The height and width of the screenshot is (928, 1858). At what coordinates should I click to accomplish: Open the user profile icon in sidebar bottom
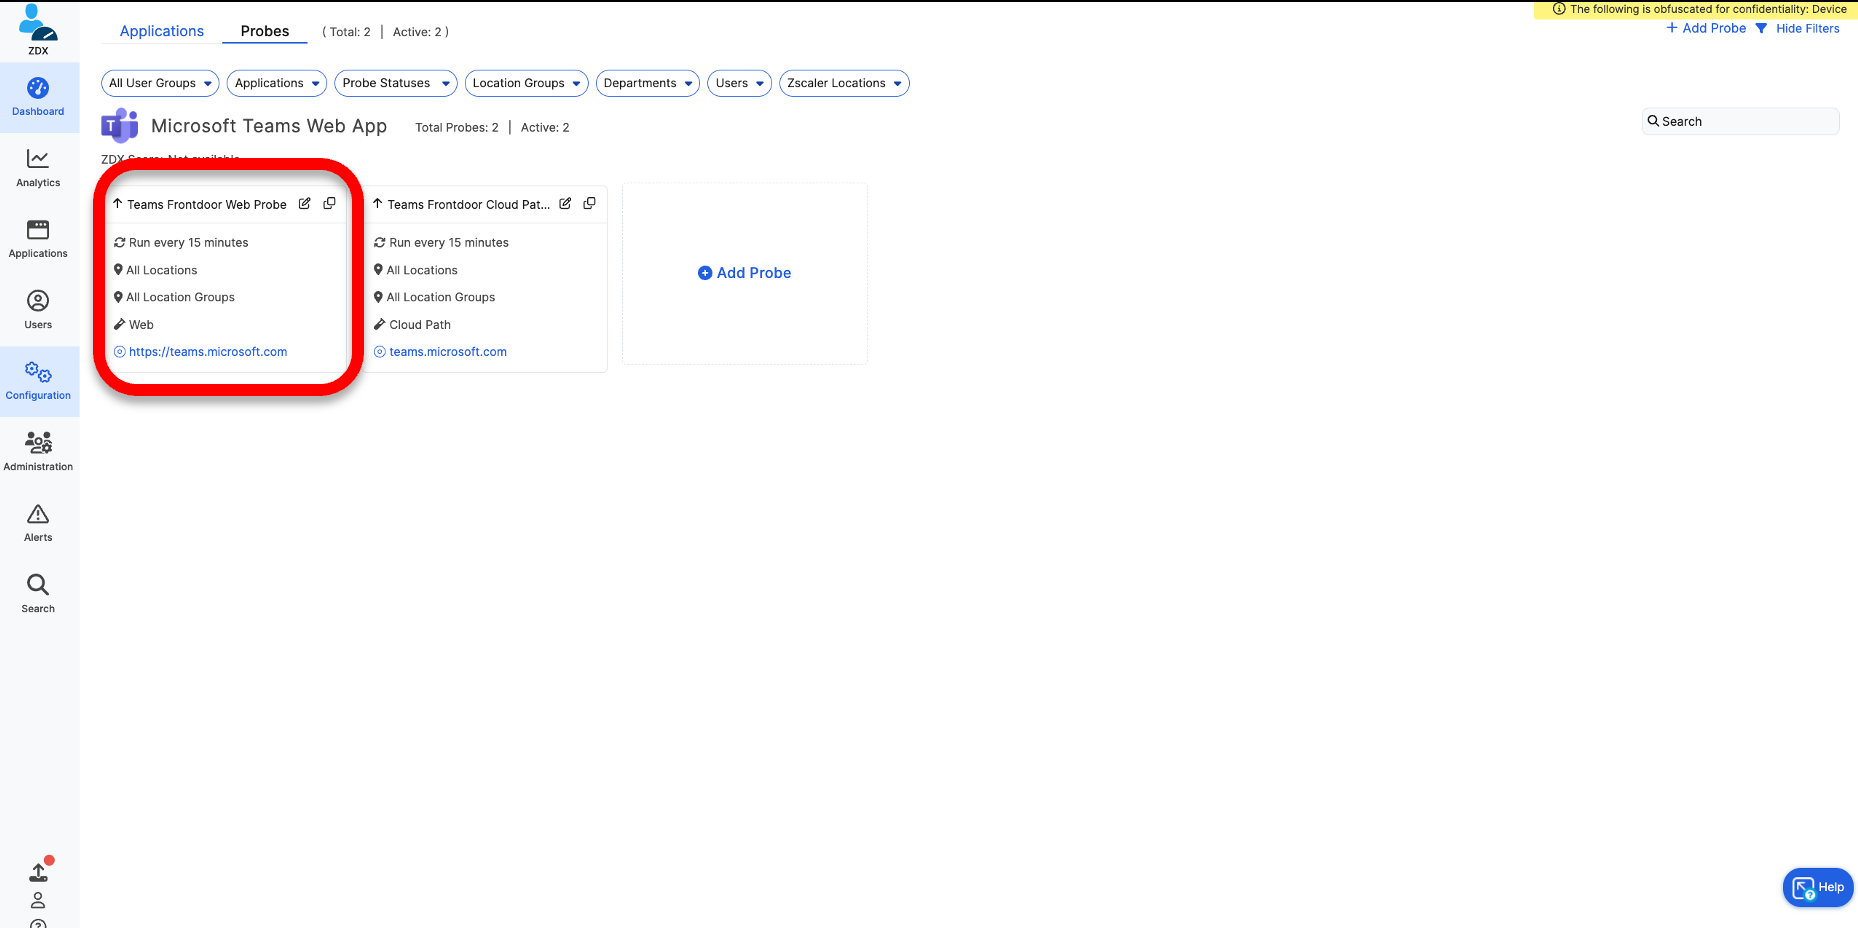click(x=38, y=900)
